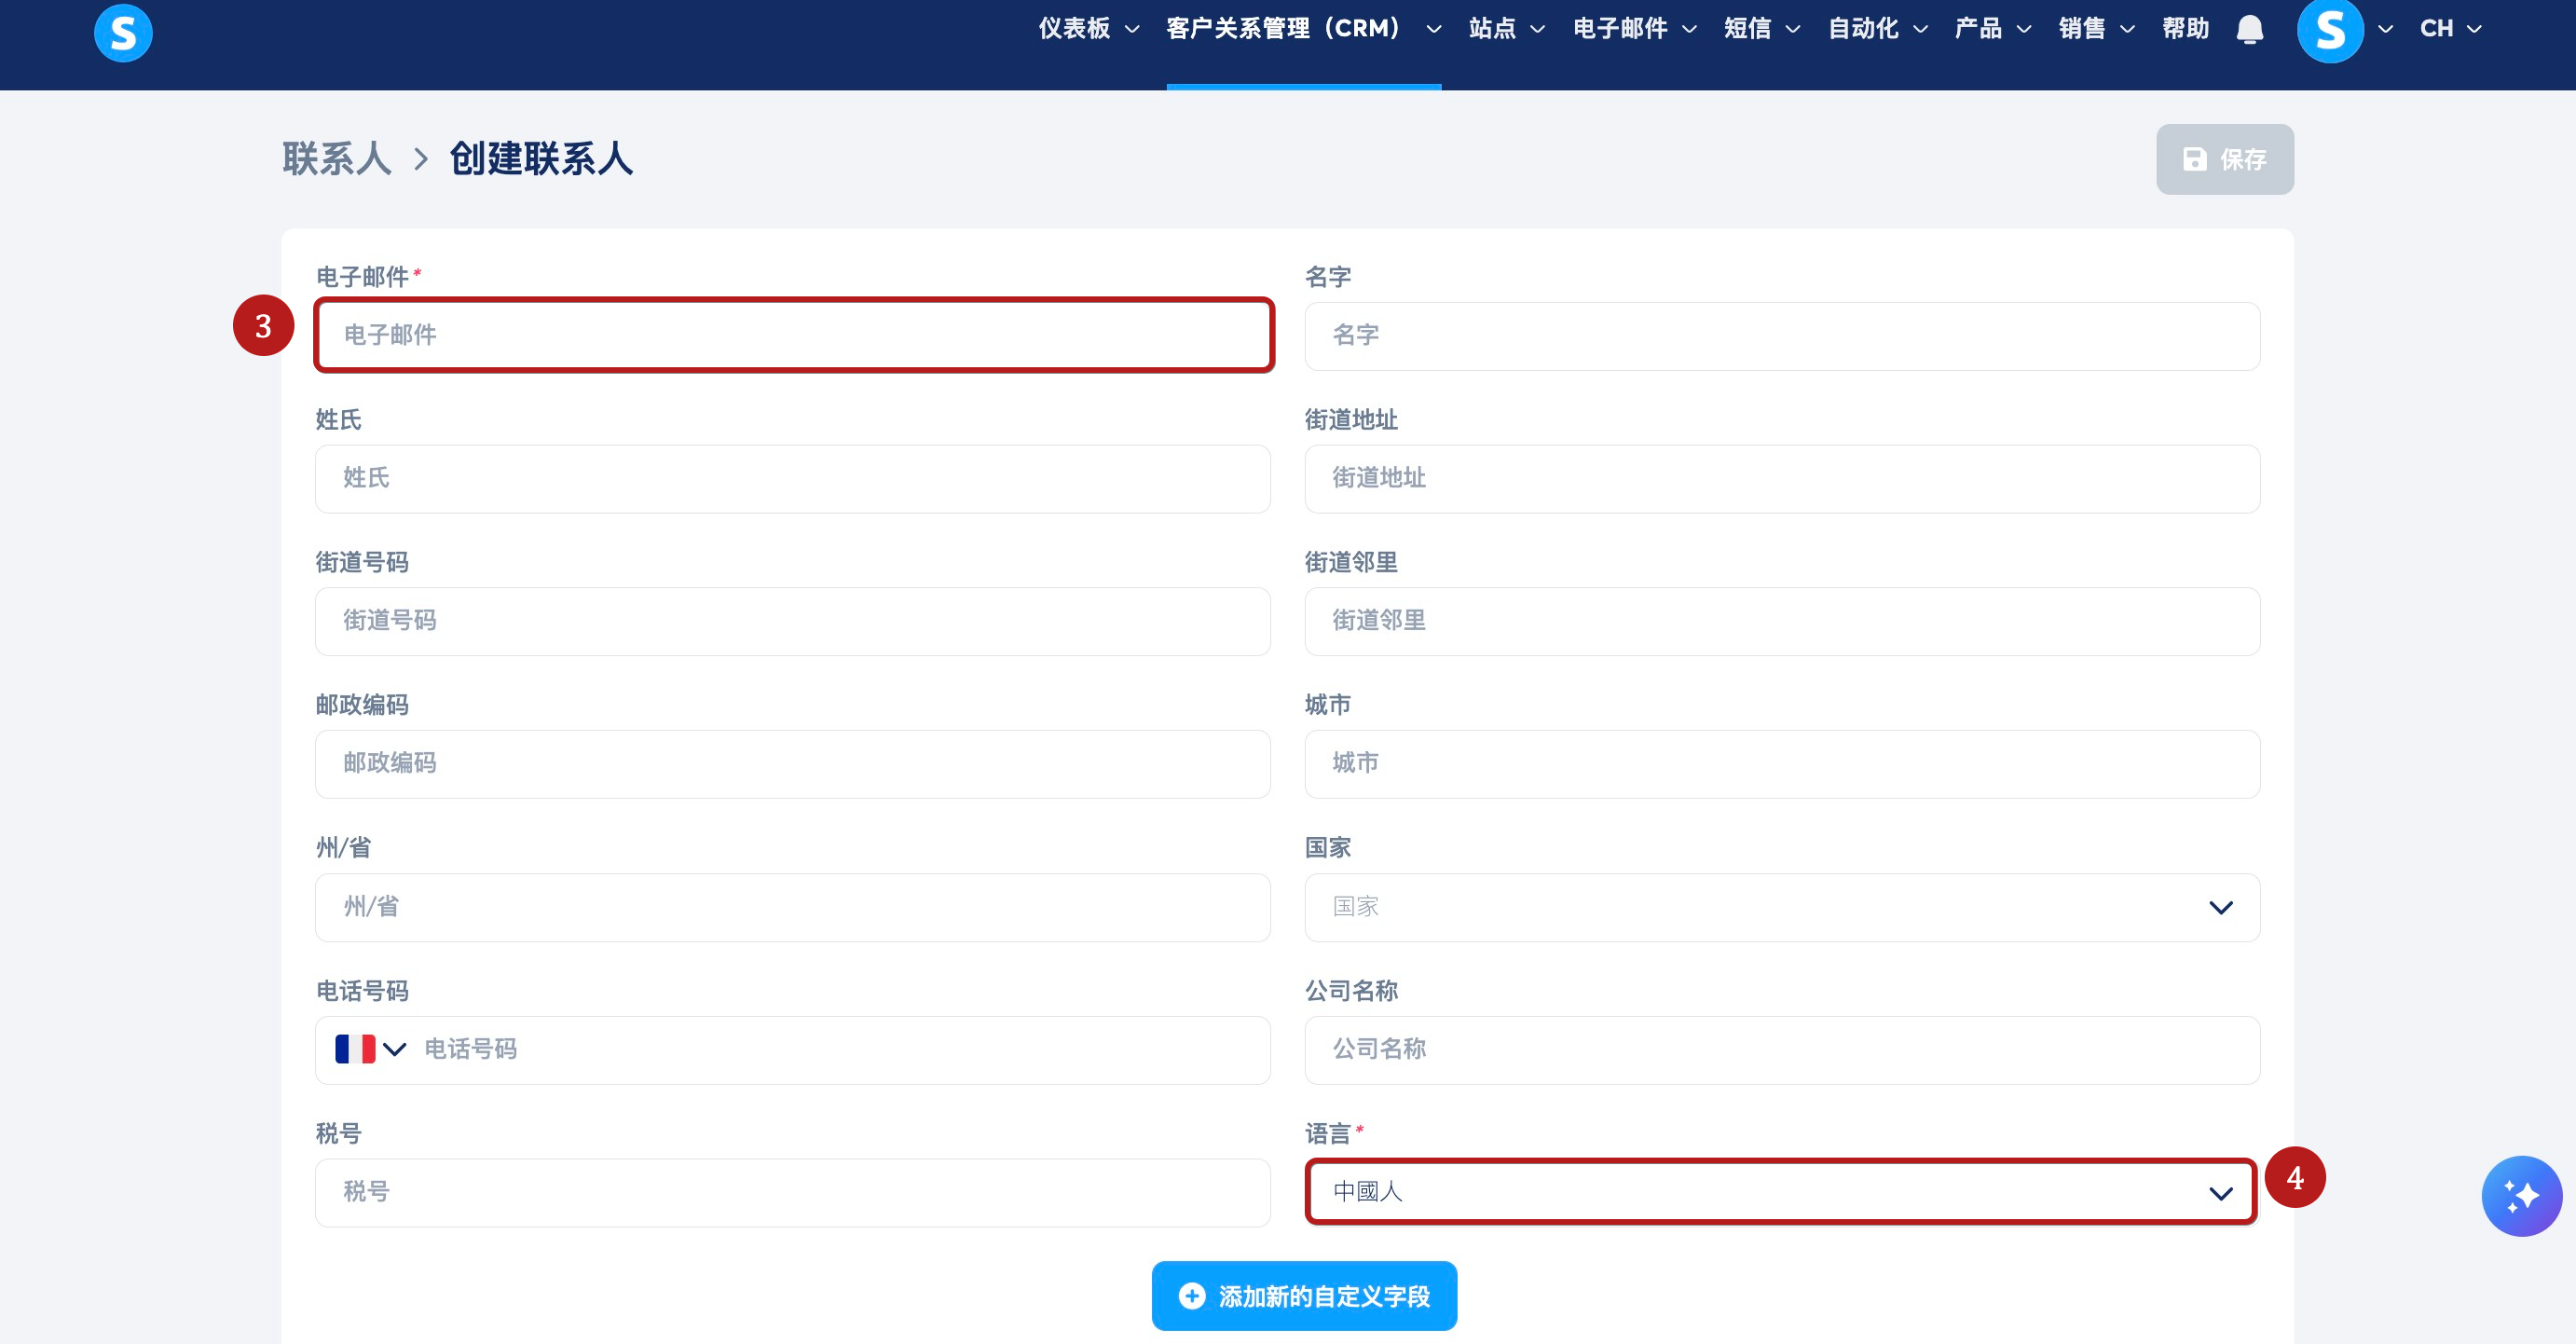Open the AI assistant sparkle button
The height and width of the screenshot is (1344, 2576).
tap(2520, 1195)
